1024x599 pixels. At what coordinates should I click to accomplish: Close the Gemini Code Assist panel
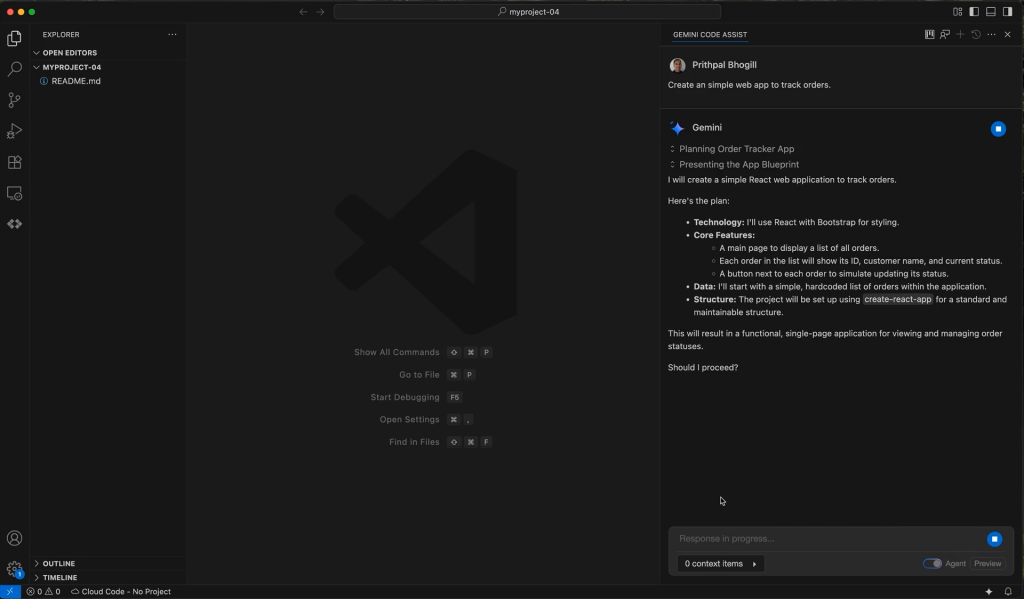[x=1008, y=35]
